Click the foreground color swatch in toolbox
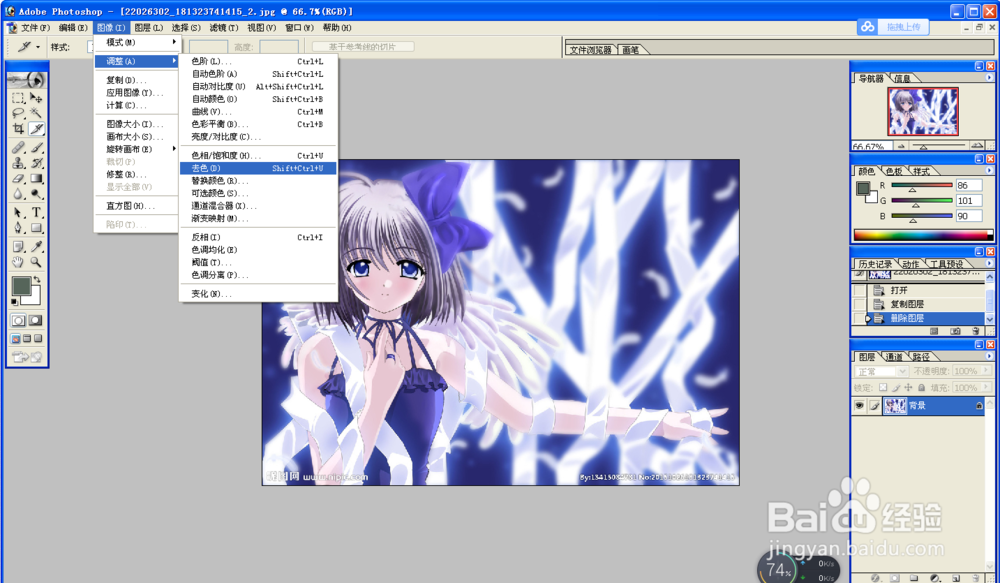The width and height of the screenshot is (1000, 583). [x=21, y=286]
